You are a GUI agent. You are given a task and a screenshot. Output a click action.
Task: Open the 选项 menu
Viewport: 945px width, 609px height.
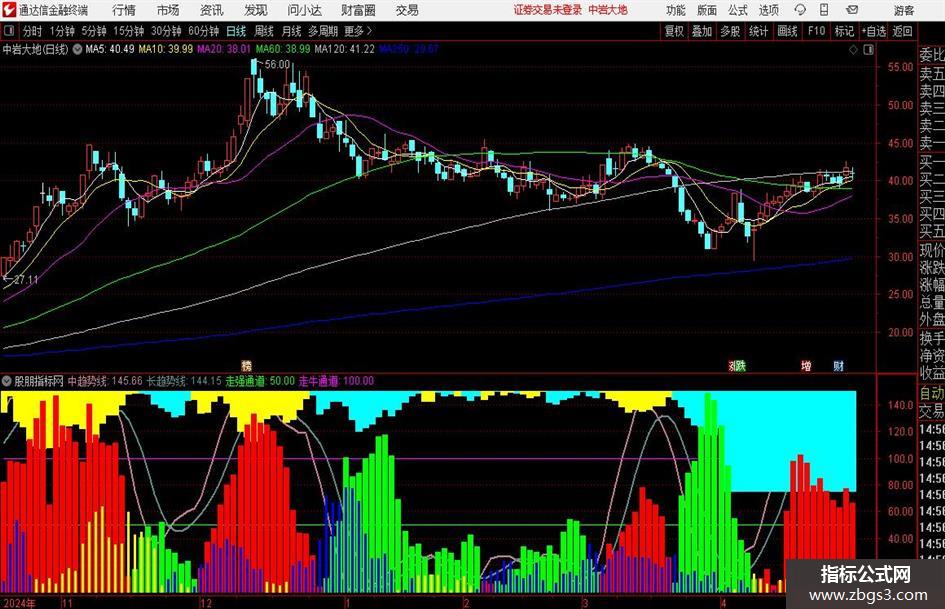point(768,10)
